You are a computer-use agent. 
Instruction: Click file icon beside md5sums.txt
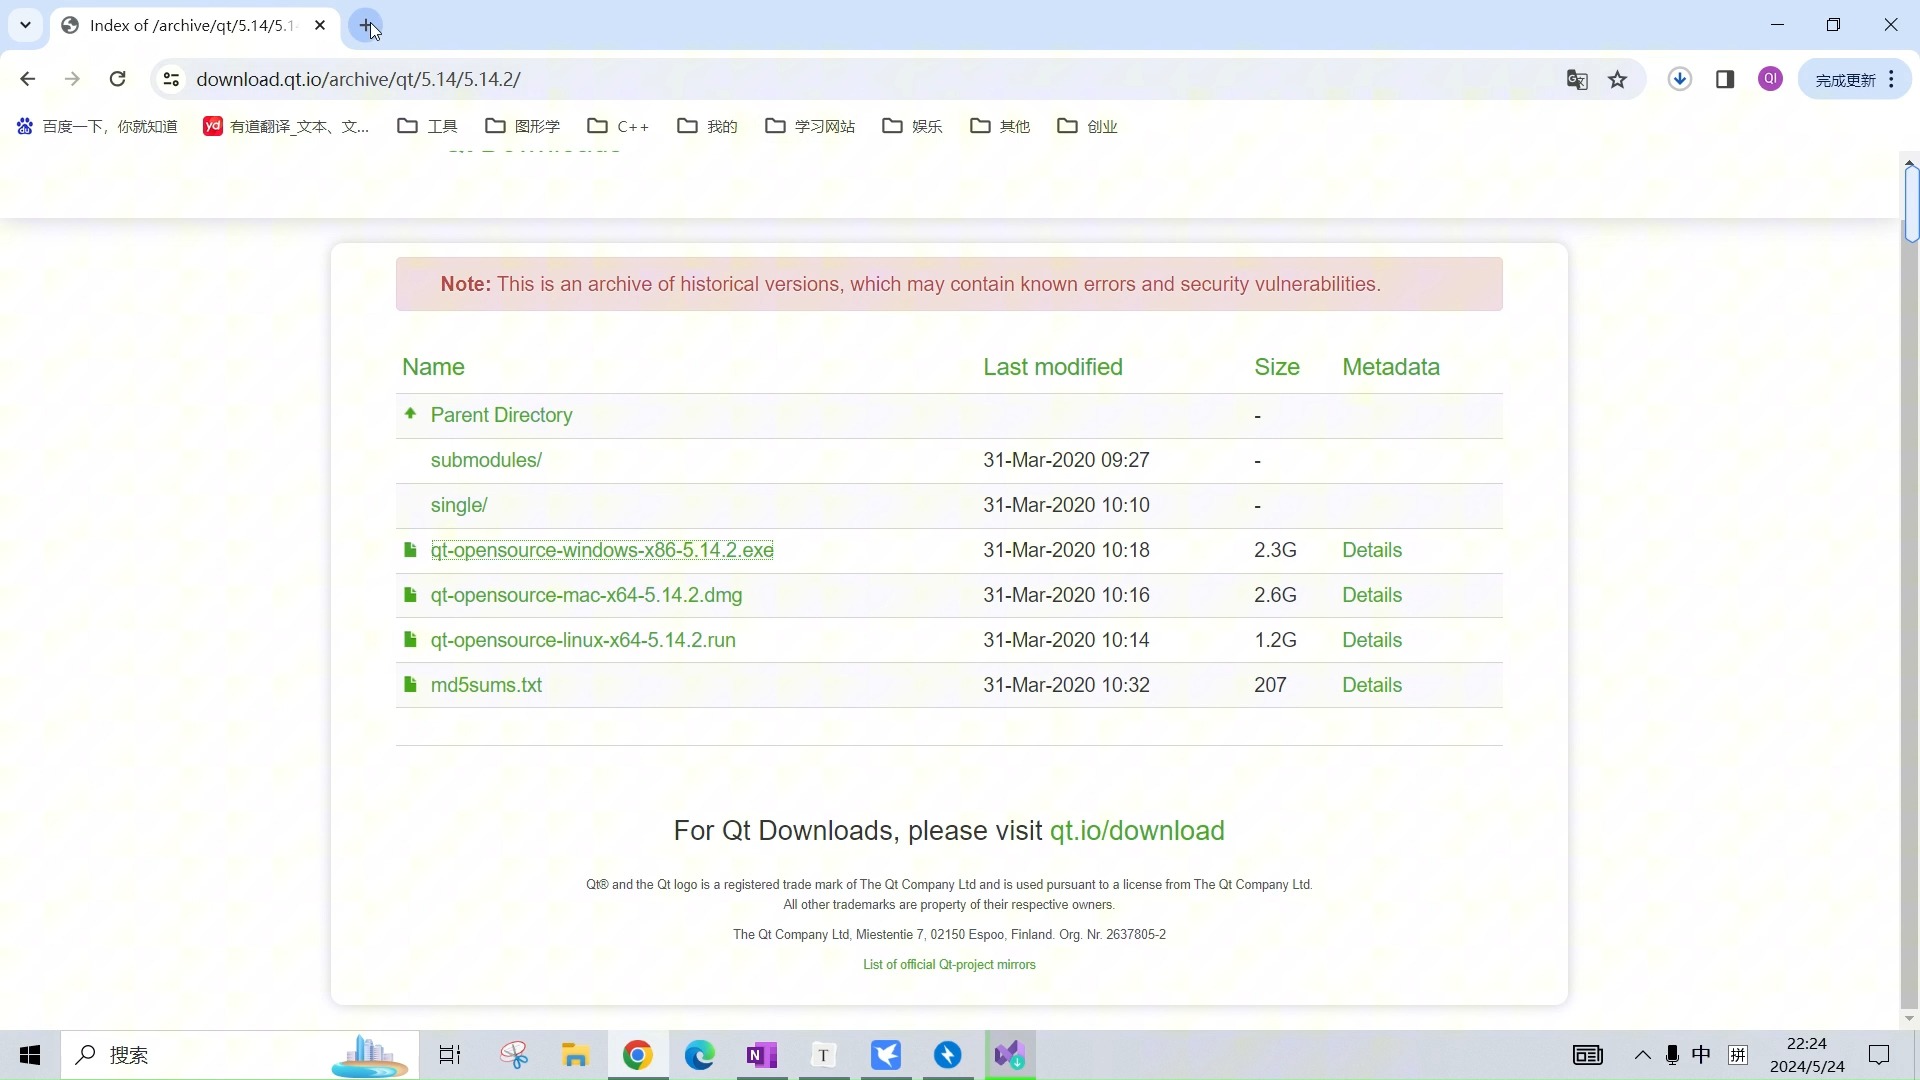(410, 684)
